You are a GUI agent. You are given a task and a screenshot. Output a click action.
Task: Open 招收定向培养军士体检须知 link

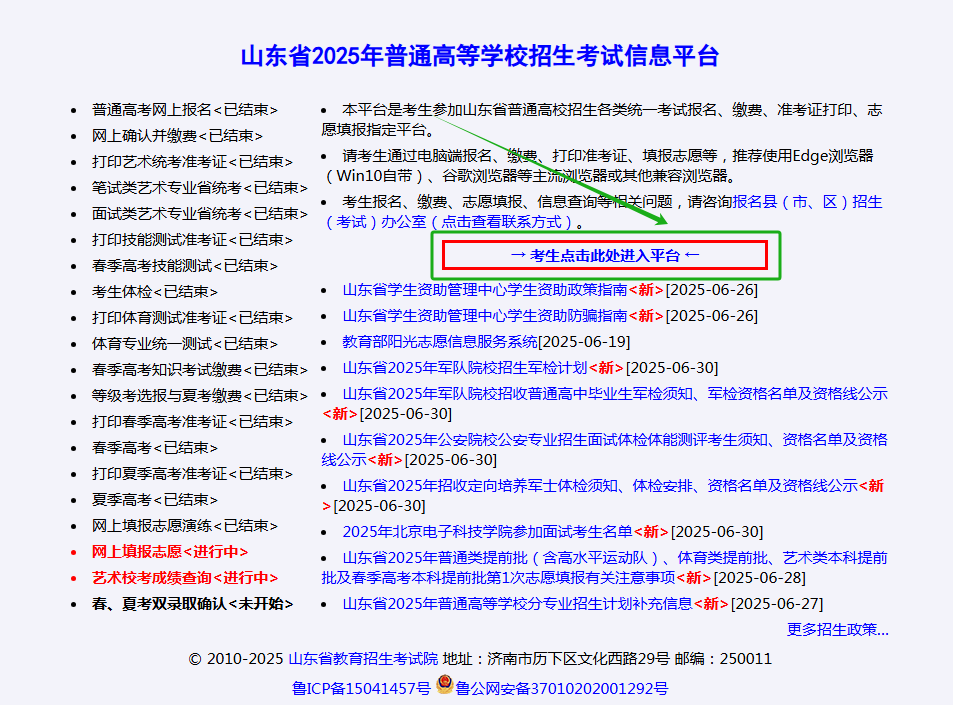click(x=600, y=486)
